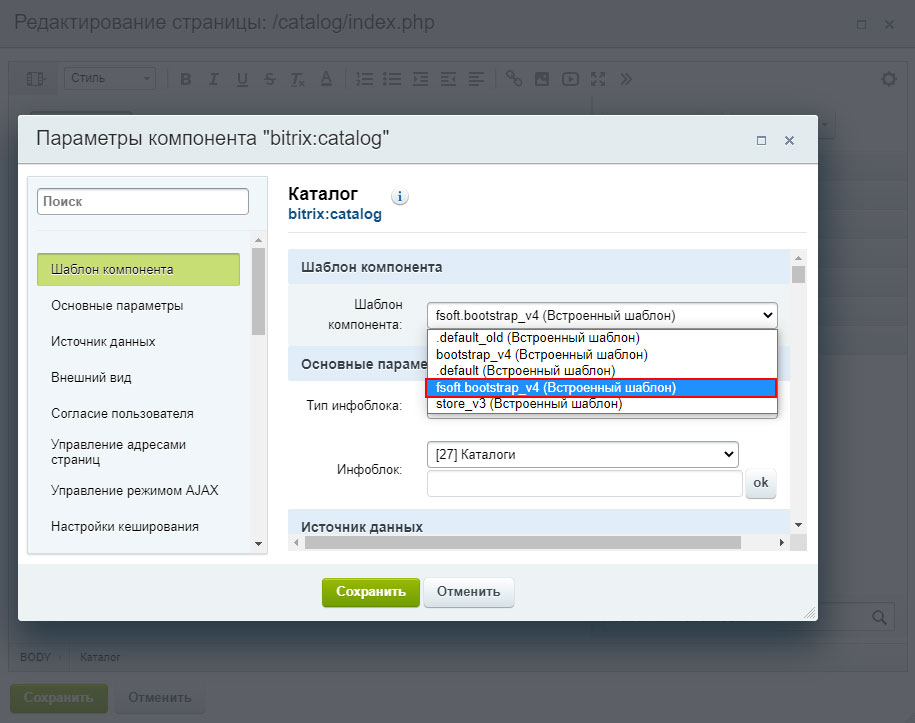The height and width of the screenshot is (723, 915).
Task: Open editor settings gear icon
Action: (x=888, y=79)
